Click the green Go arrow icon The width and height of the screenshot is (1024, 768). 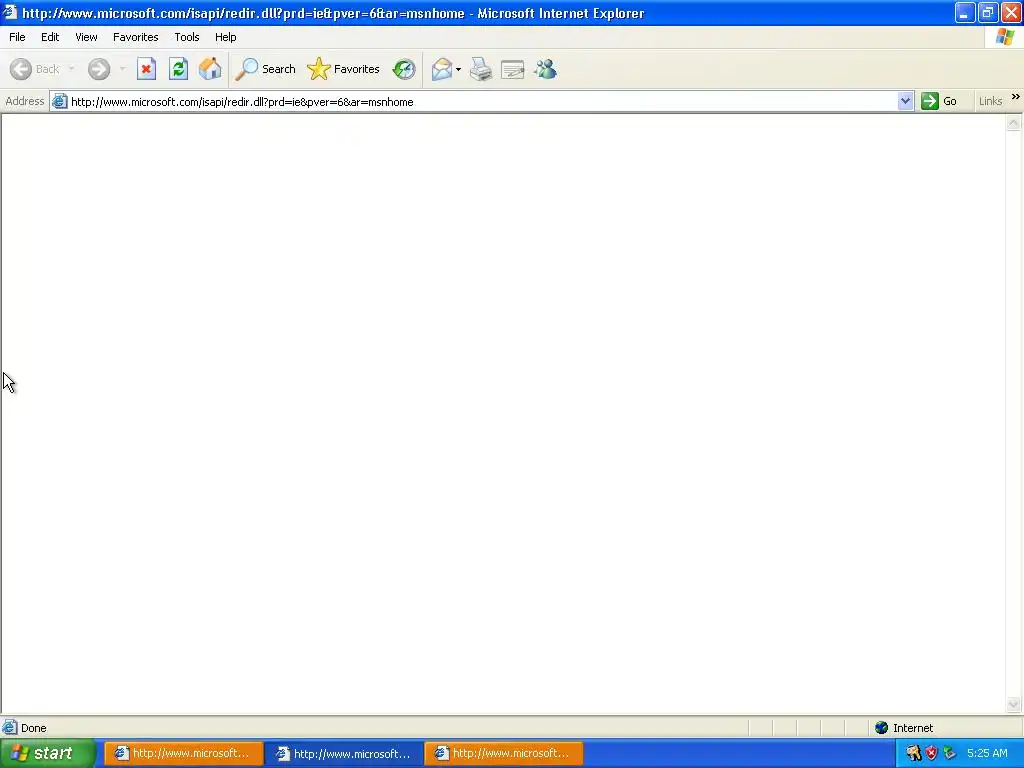(929, 101)
